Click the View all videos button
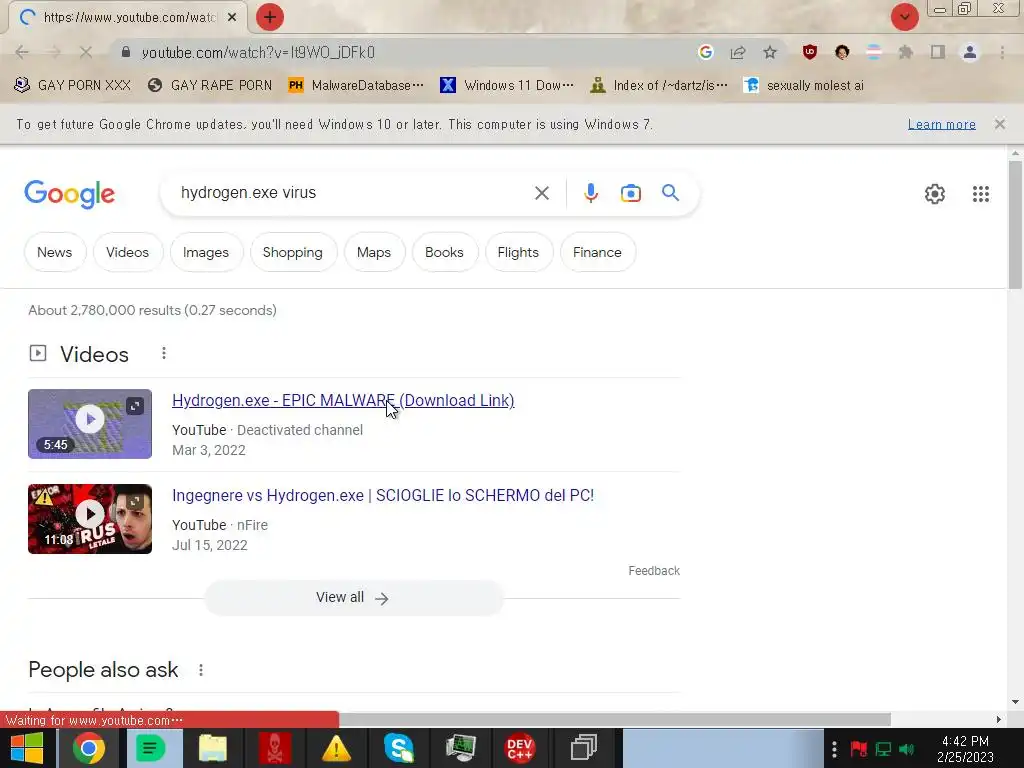The image size is (1024, 768). pyautogui.click(x=353, y=598)
